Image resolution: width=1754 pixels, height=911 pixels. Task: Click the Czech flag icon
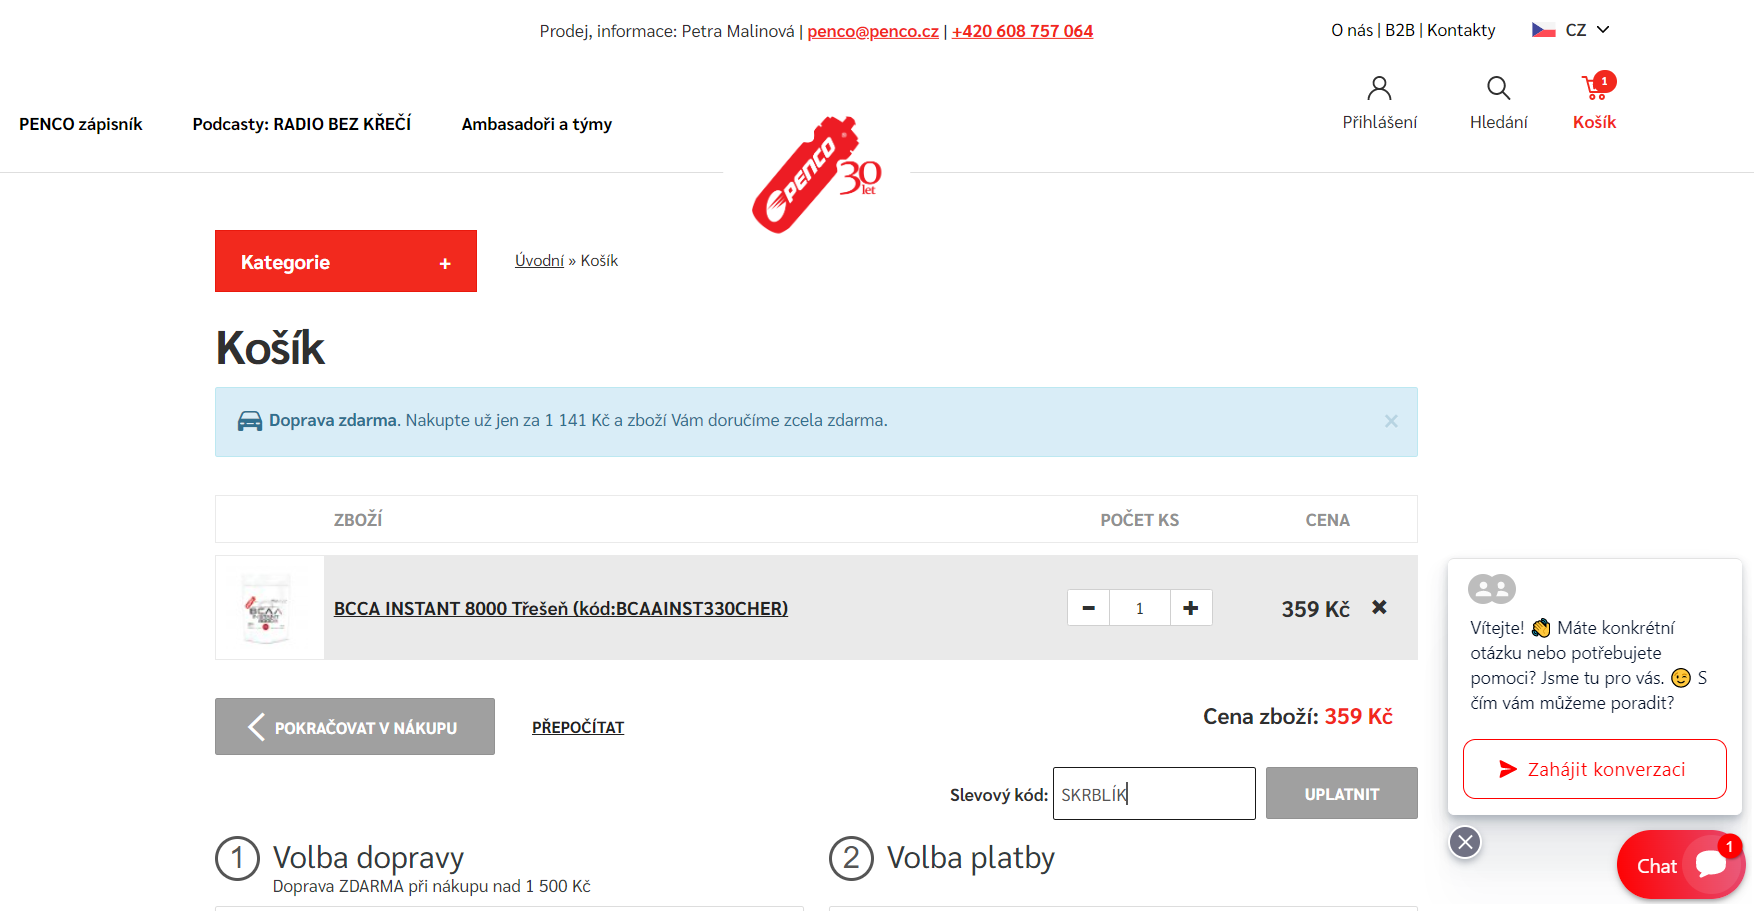pyautogui.click(x=1543, y=30)
